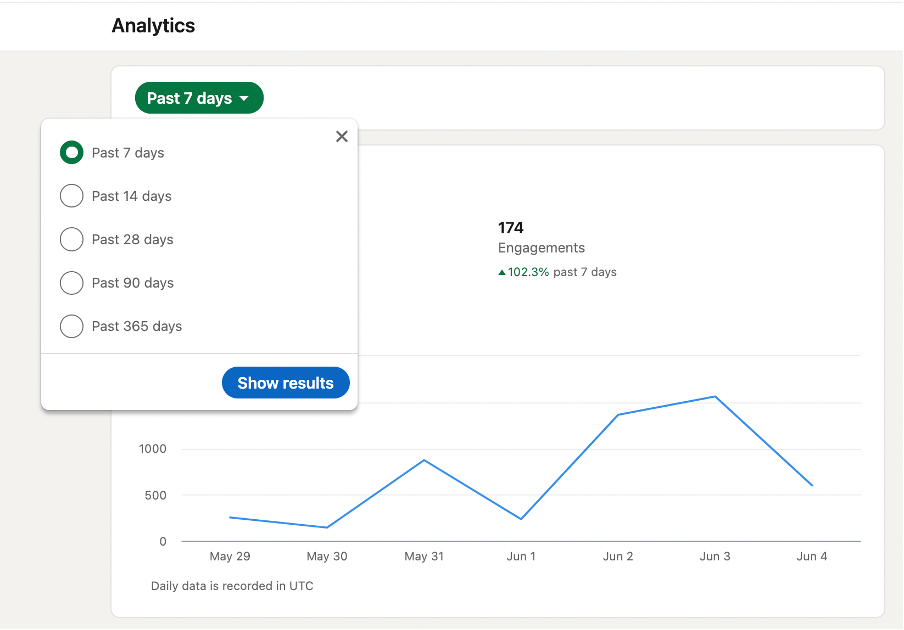Click the green up-triangle next to 102.3%
This screenshot has height=630, width=904.
coord(502,273)
